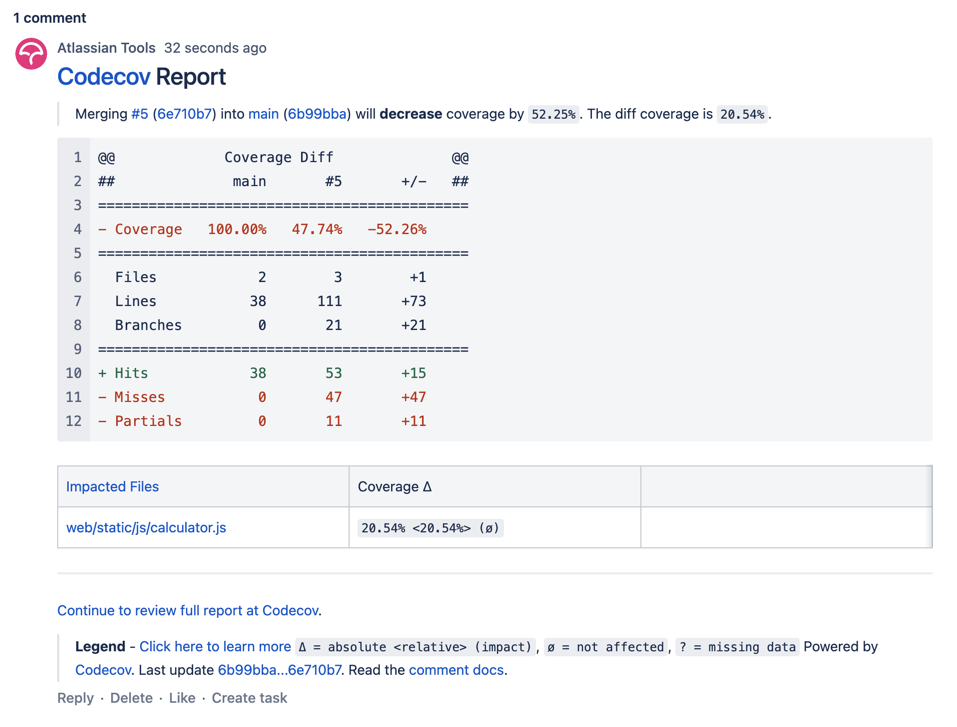Click the '20.54% <20.54%> (ø)' table cell
This screenshot has height=727, width=957.
pos(430,528)
